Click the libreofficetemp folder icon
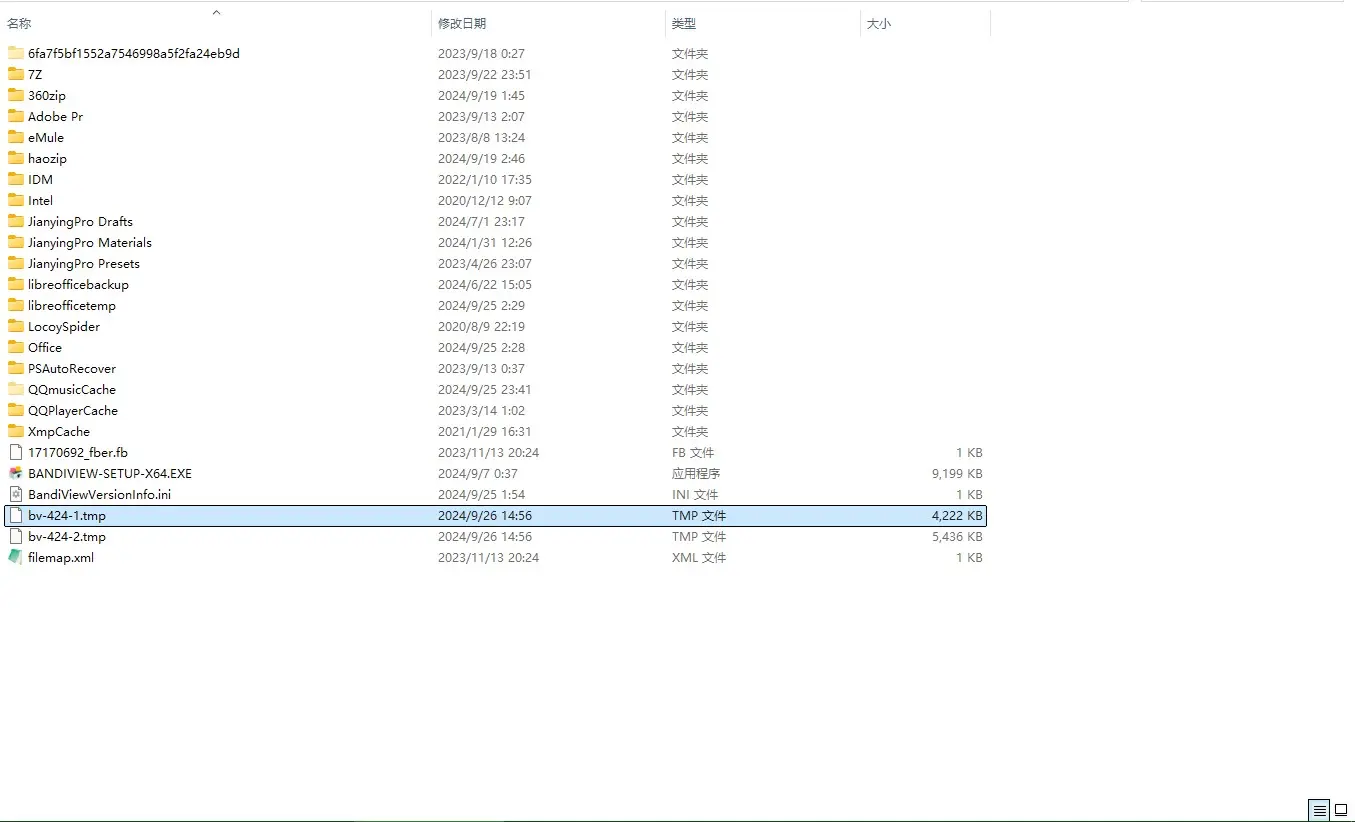This screenshot has height=822, width=1355. [15, 305]
